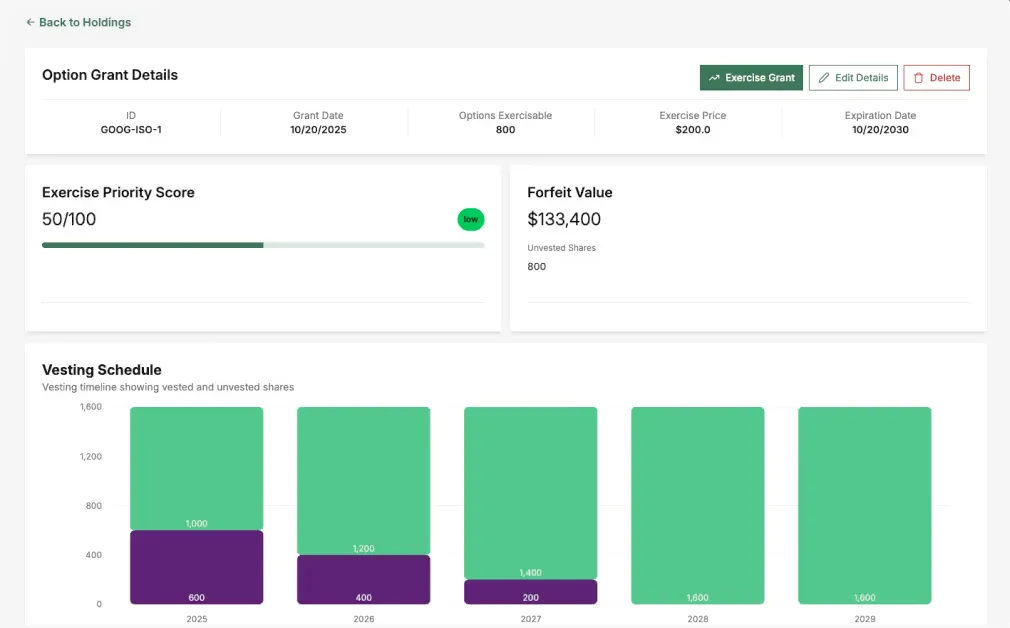Follow the Back to Holdings link
The image size is (1010, 628).
pos(84,22)
